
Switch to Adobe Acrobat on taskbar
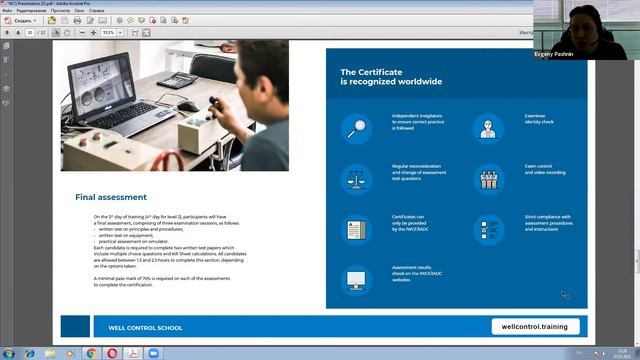pos(133,353)
